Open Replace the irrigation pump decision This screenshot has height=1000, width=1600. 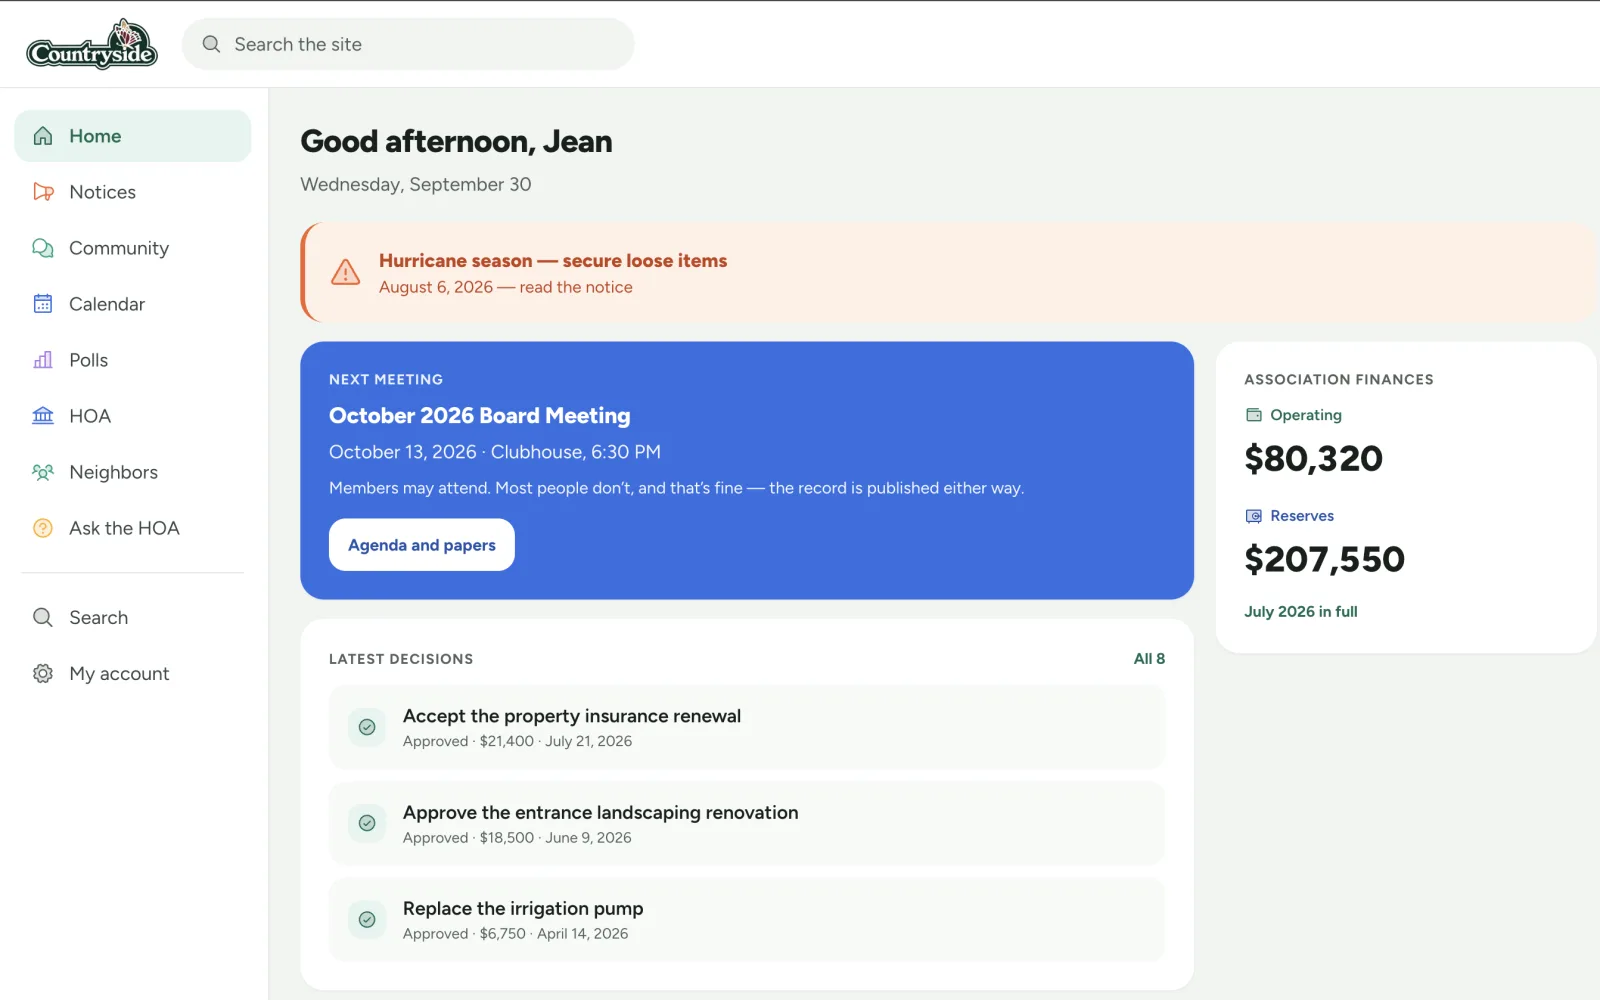pos(747,919)
